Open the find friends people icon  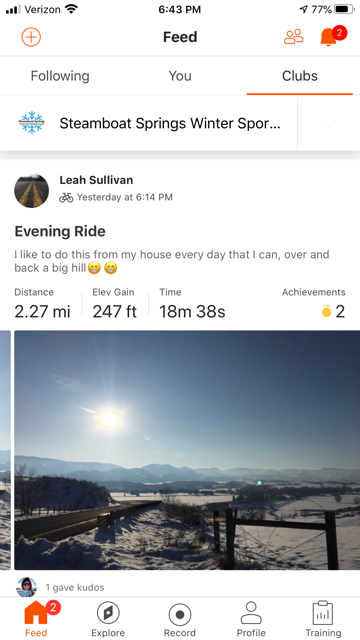[293, 37]
